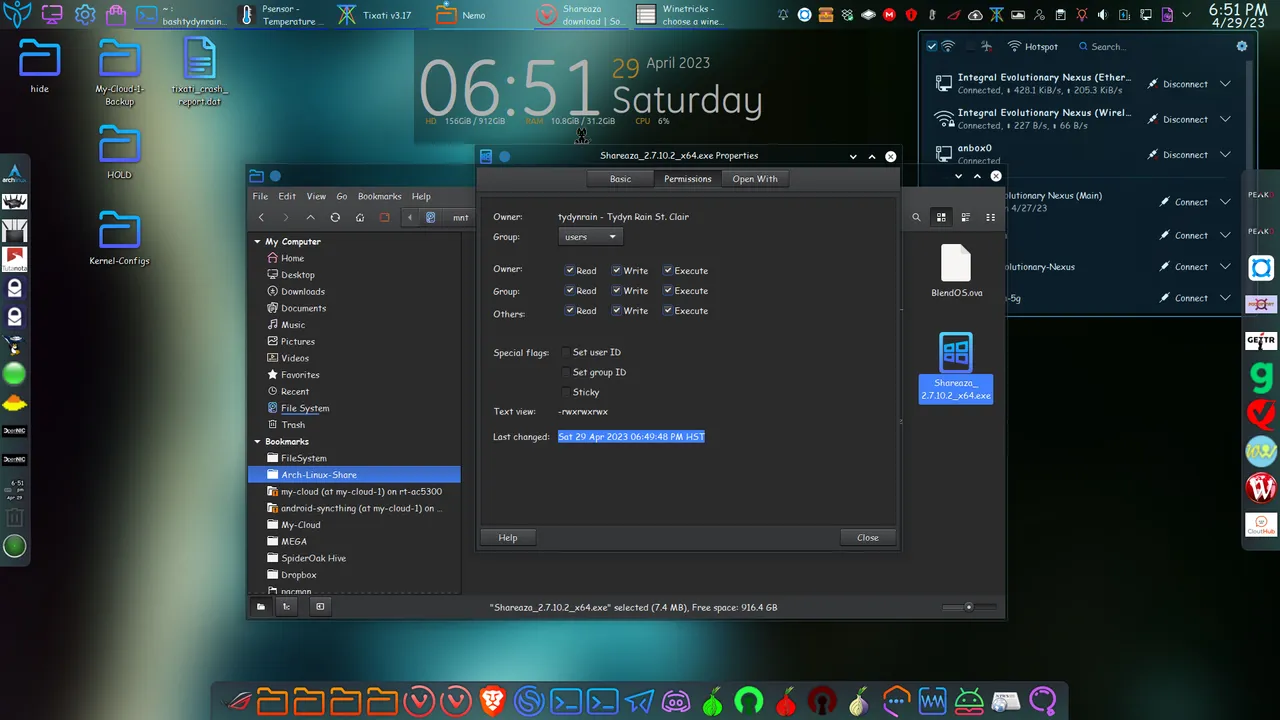The height and width of the screenshot is (720, 1280).
Task: Click the Help button in Properties dialog
Action: coord(508,538)
